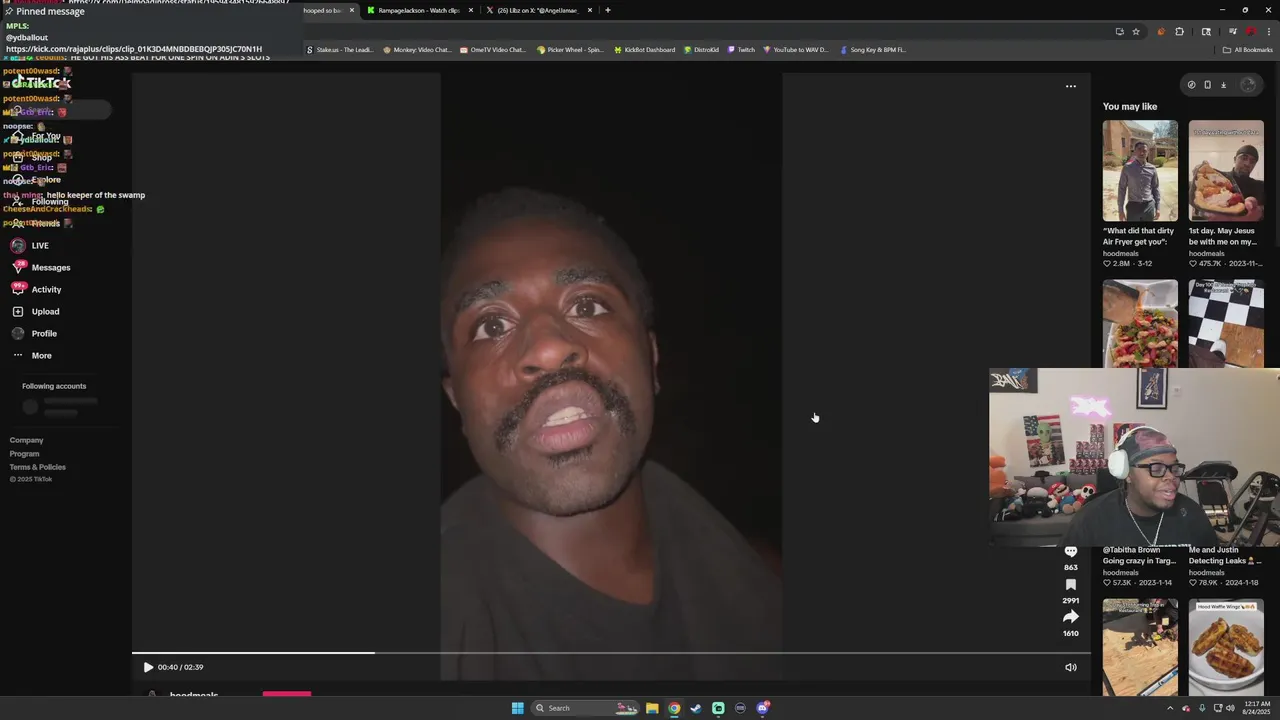
Task: Open the Terms & Policies footer link
Action: click(38, 467)
